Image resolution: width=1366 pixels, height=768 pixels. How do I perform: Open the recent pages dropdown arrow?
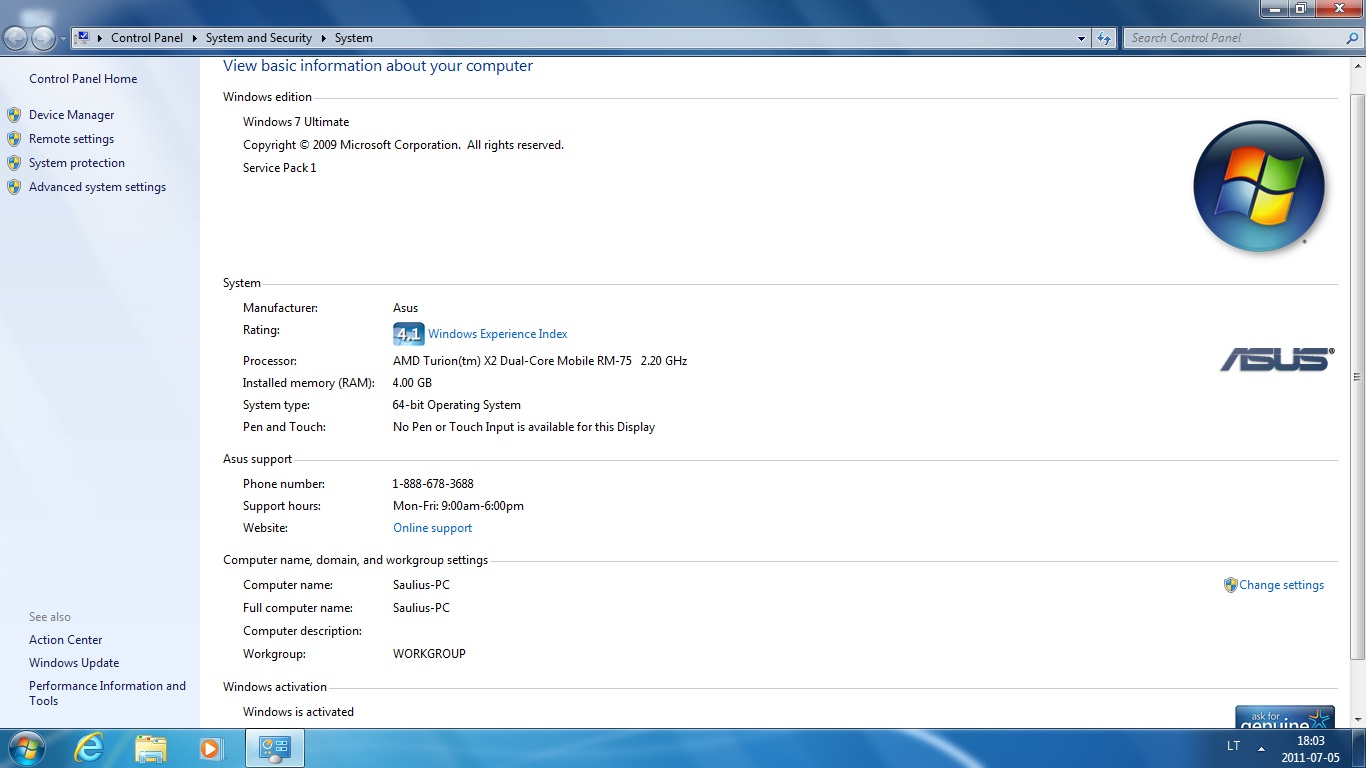click(x=64, y=38)
